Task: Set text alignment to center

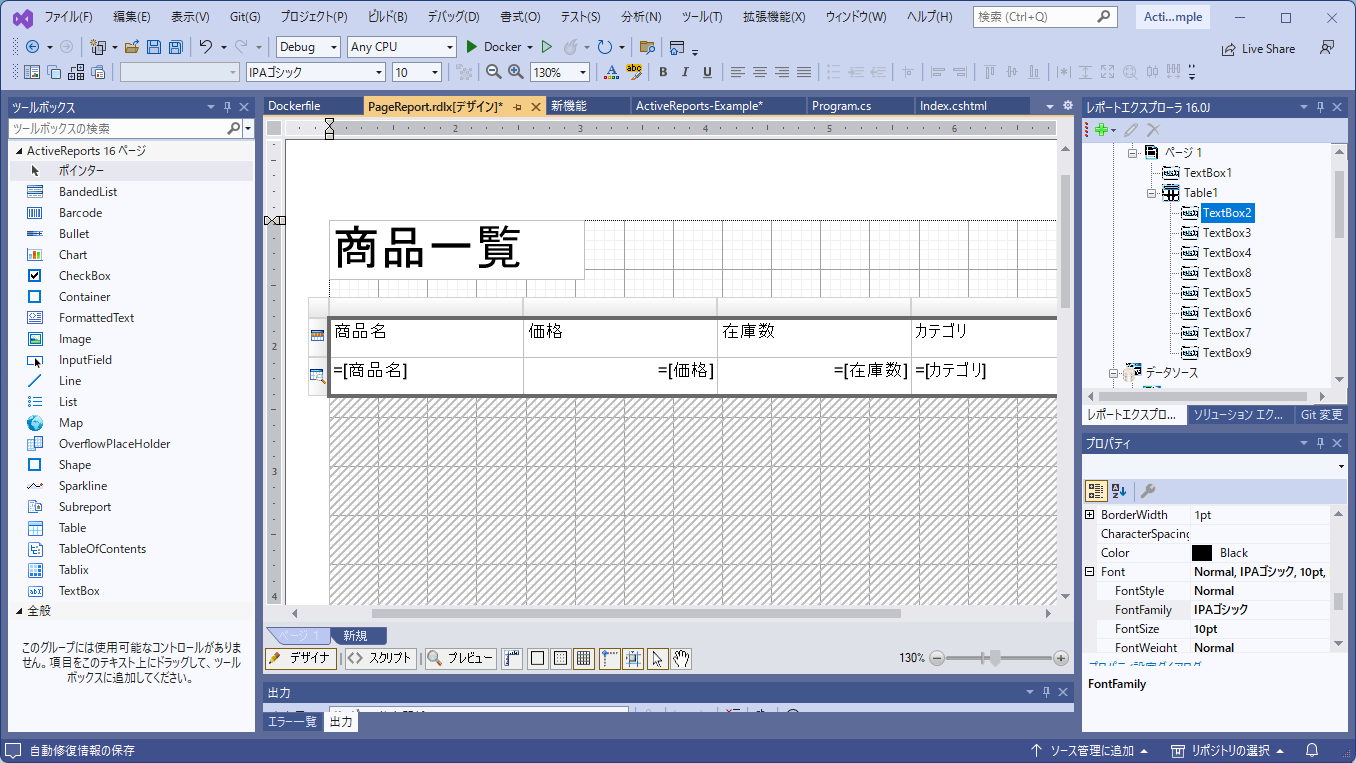Action: [760, 72]
